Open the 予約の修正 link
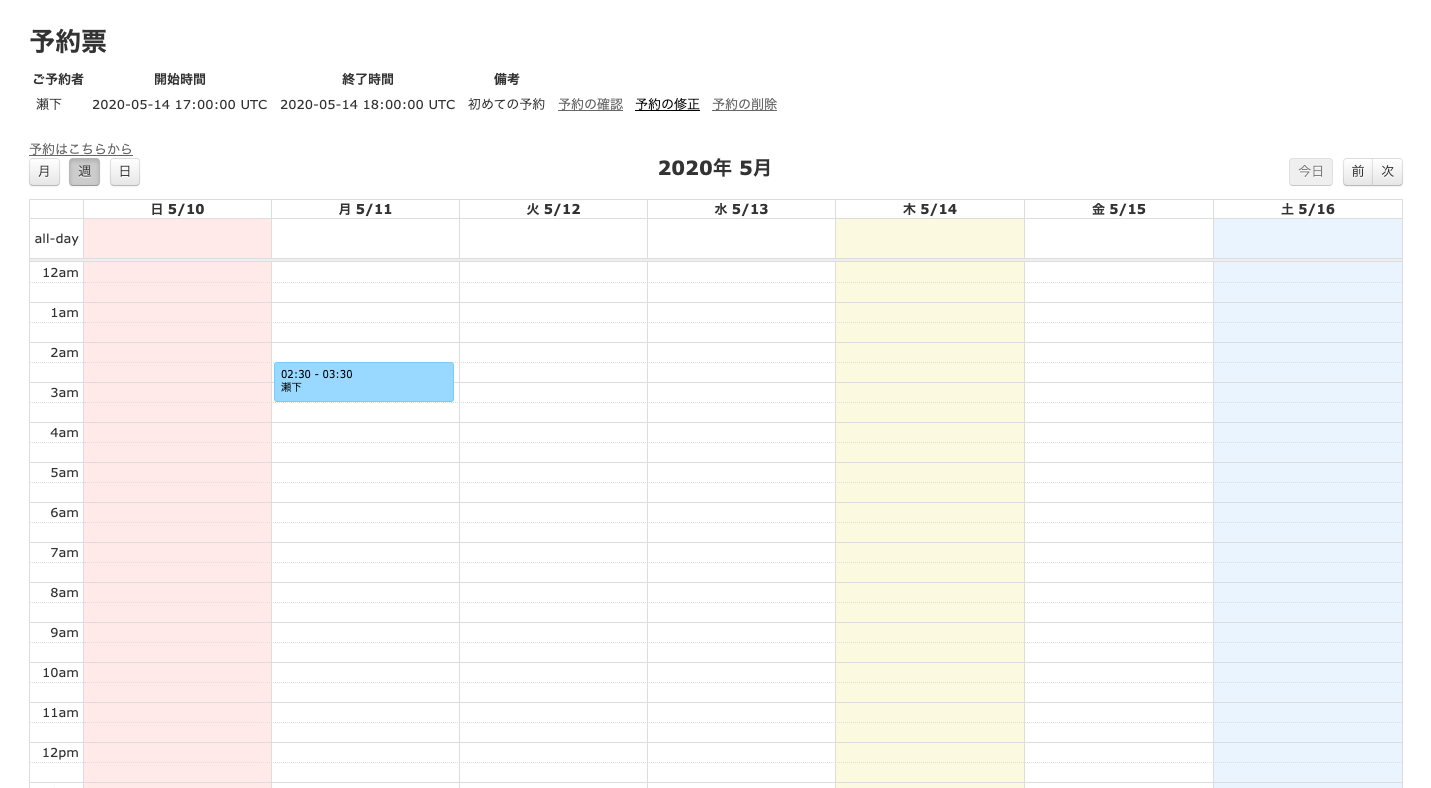 [x=667, y=104]
